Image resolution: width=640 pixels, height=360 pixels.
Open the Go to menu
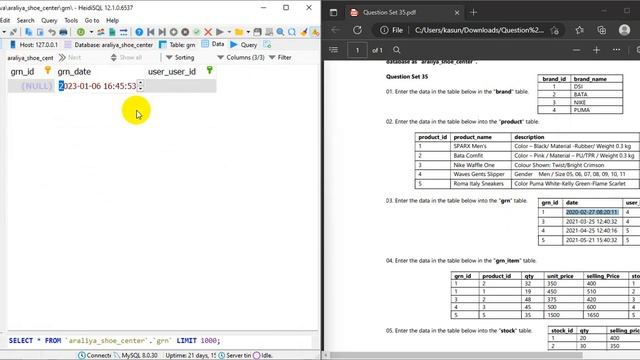point(92,20)
